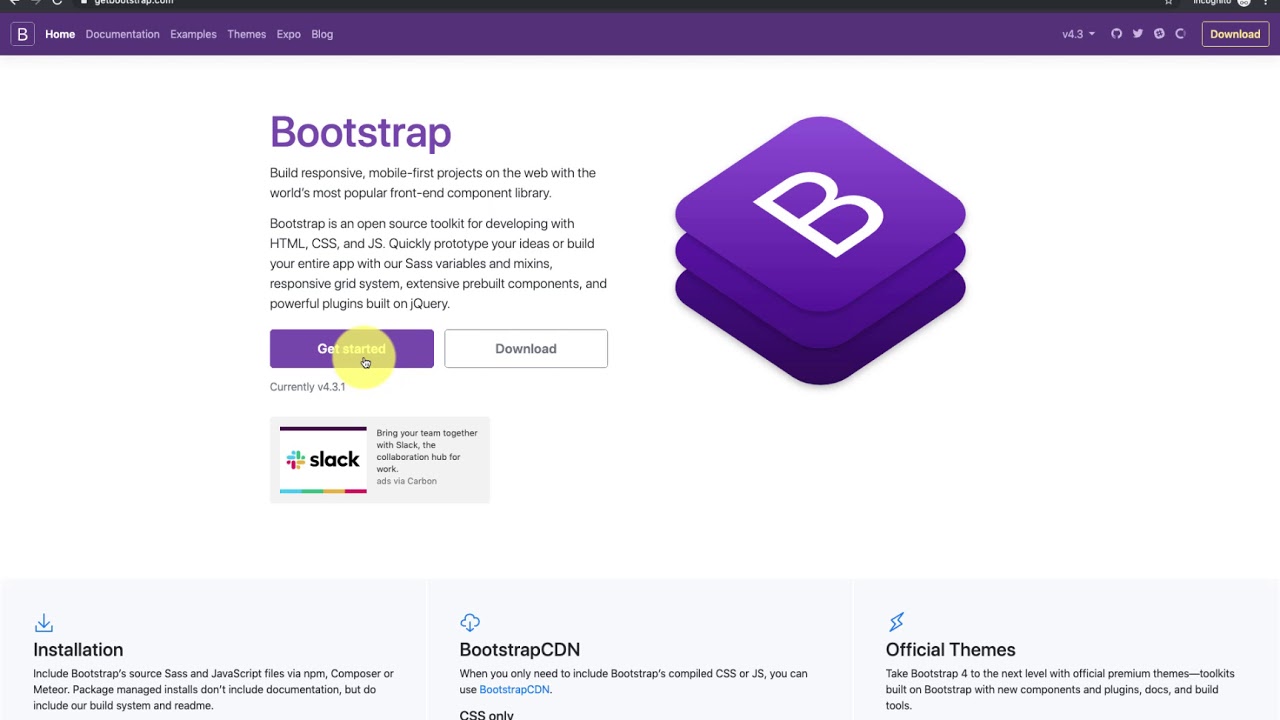Go to the Examples page

pyautogui.click(x=193, y=34)
